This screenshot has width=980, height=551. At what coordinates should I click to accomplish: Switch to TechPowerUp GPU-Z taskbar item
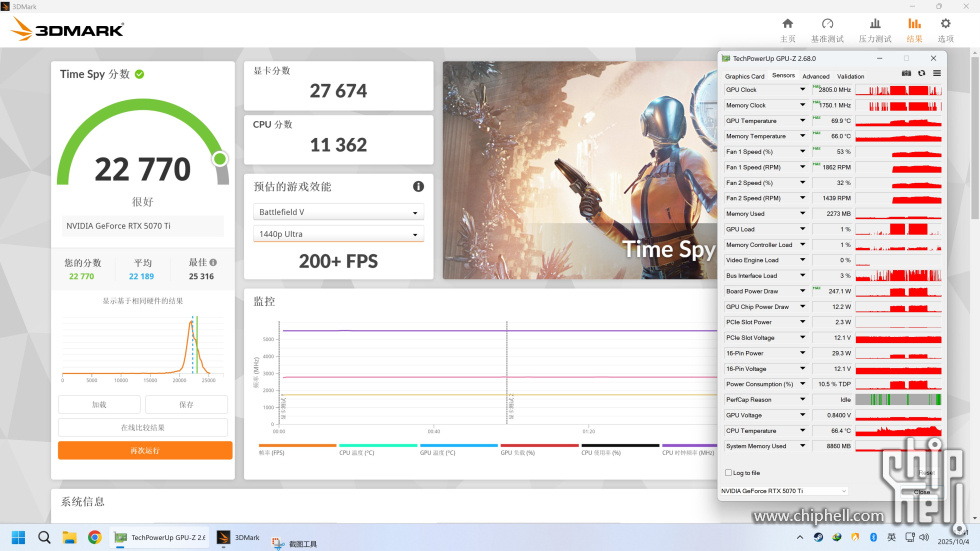tap(159, 537)
